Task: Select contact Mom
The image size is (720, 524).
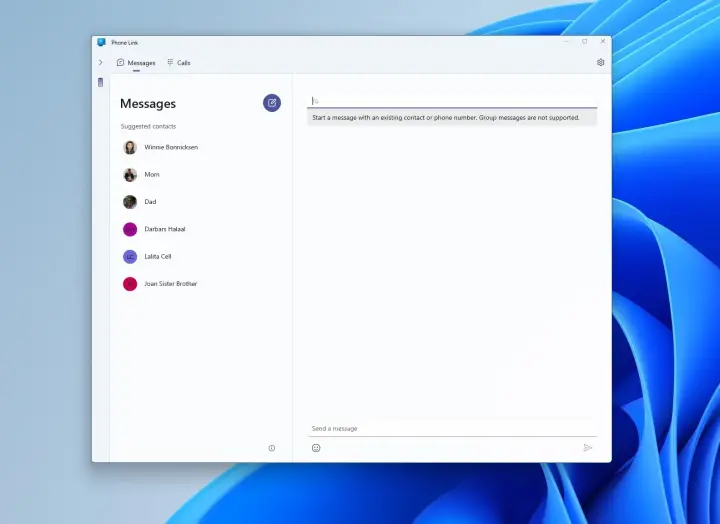Action: click(x=201, y=175)
